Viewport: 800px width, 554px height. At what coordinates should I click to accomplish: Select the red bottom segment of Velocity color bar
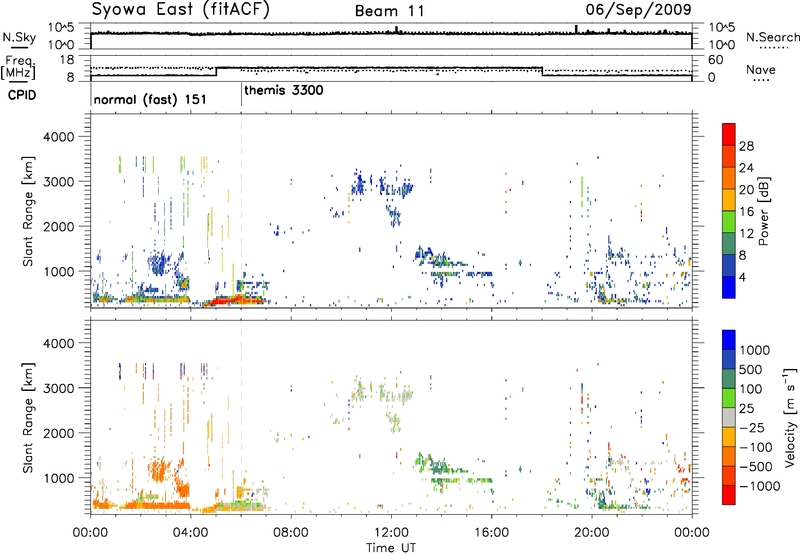tap(729, 495)
